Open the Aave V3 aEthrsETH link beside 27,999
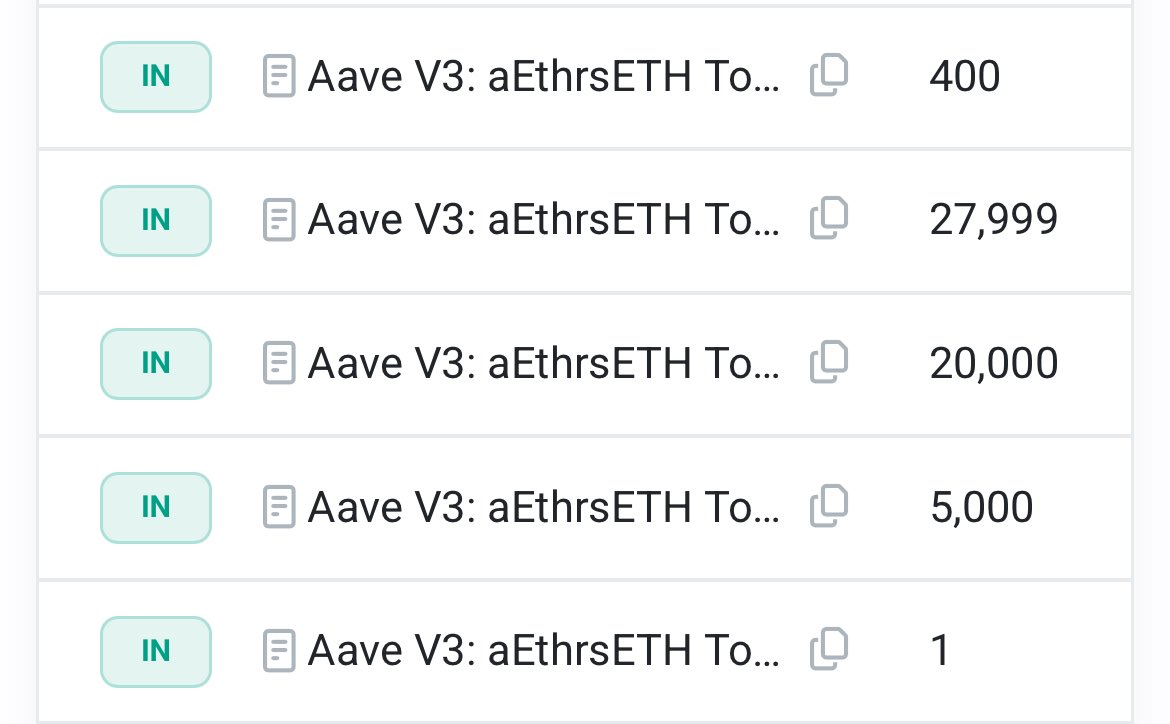1170x724 pixels. (x=543, y=220)
